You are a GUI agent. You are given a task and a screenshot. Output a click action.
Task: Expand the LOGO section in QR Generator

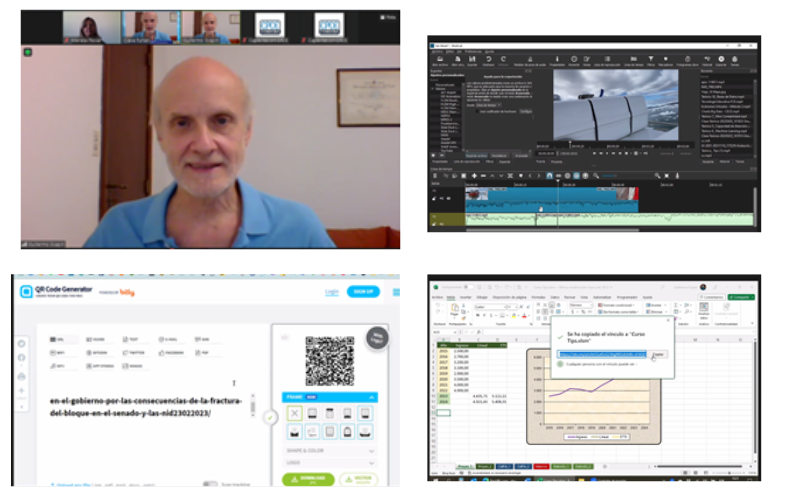point(330,463)
